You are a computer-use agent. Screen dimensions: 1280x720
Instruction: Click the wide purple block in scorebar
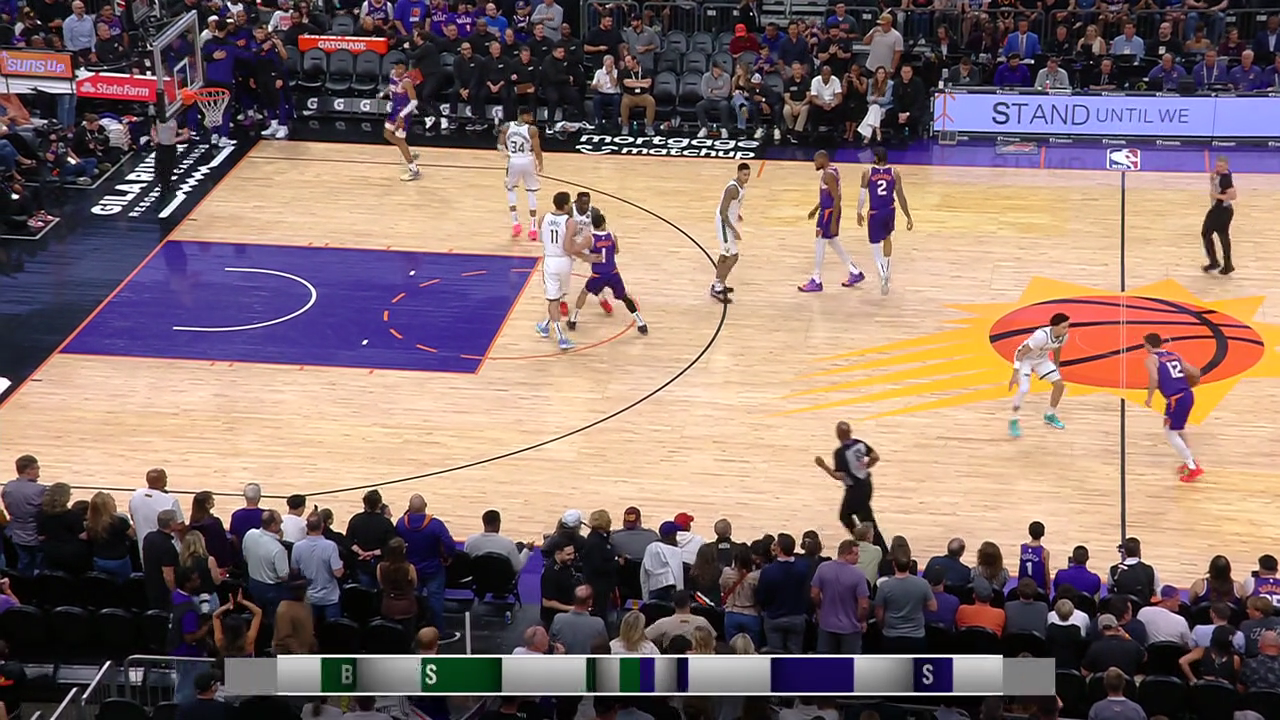(811, 675)
